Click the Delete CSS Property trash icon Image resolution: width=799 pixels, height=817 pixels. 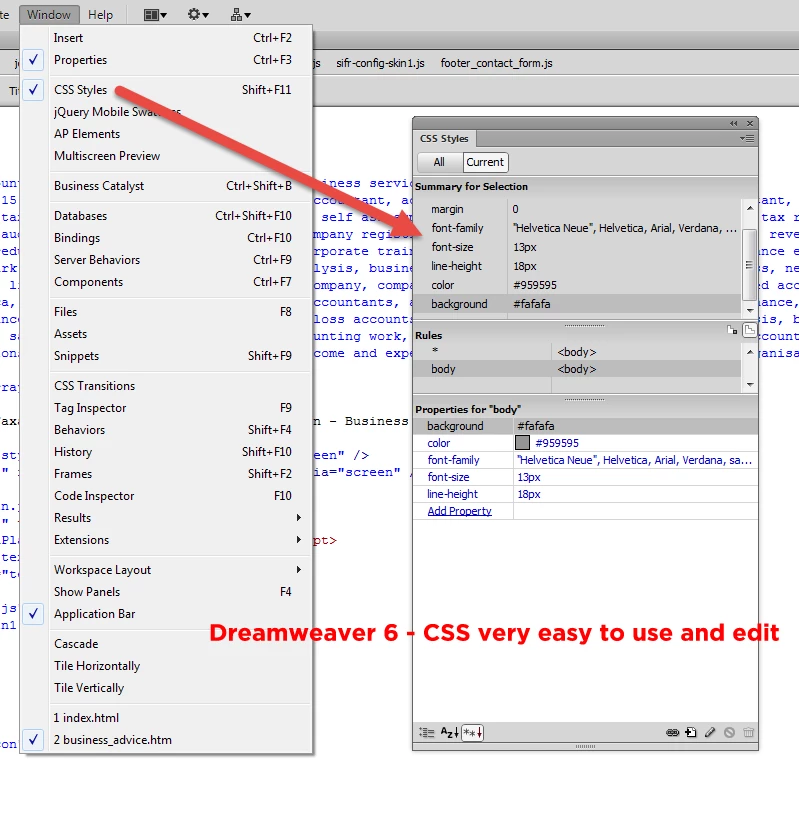[x=748, y=733]
